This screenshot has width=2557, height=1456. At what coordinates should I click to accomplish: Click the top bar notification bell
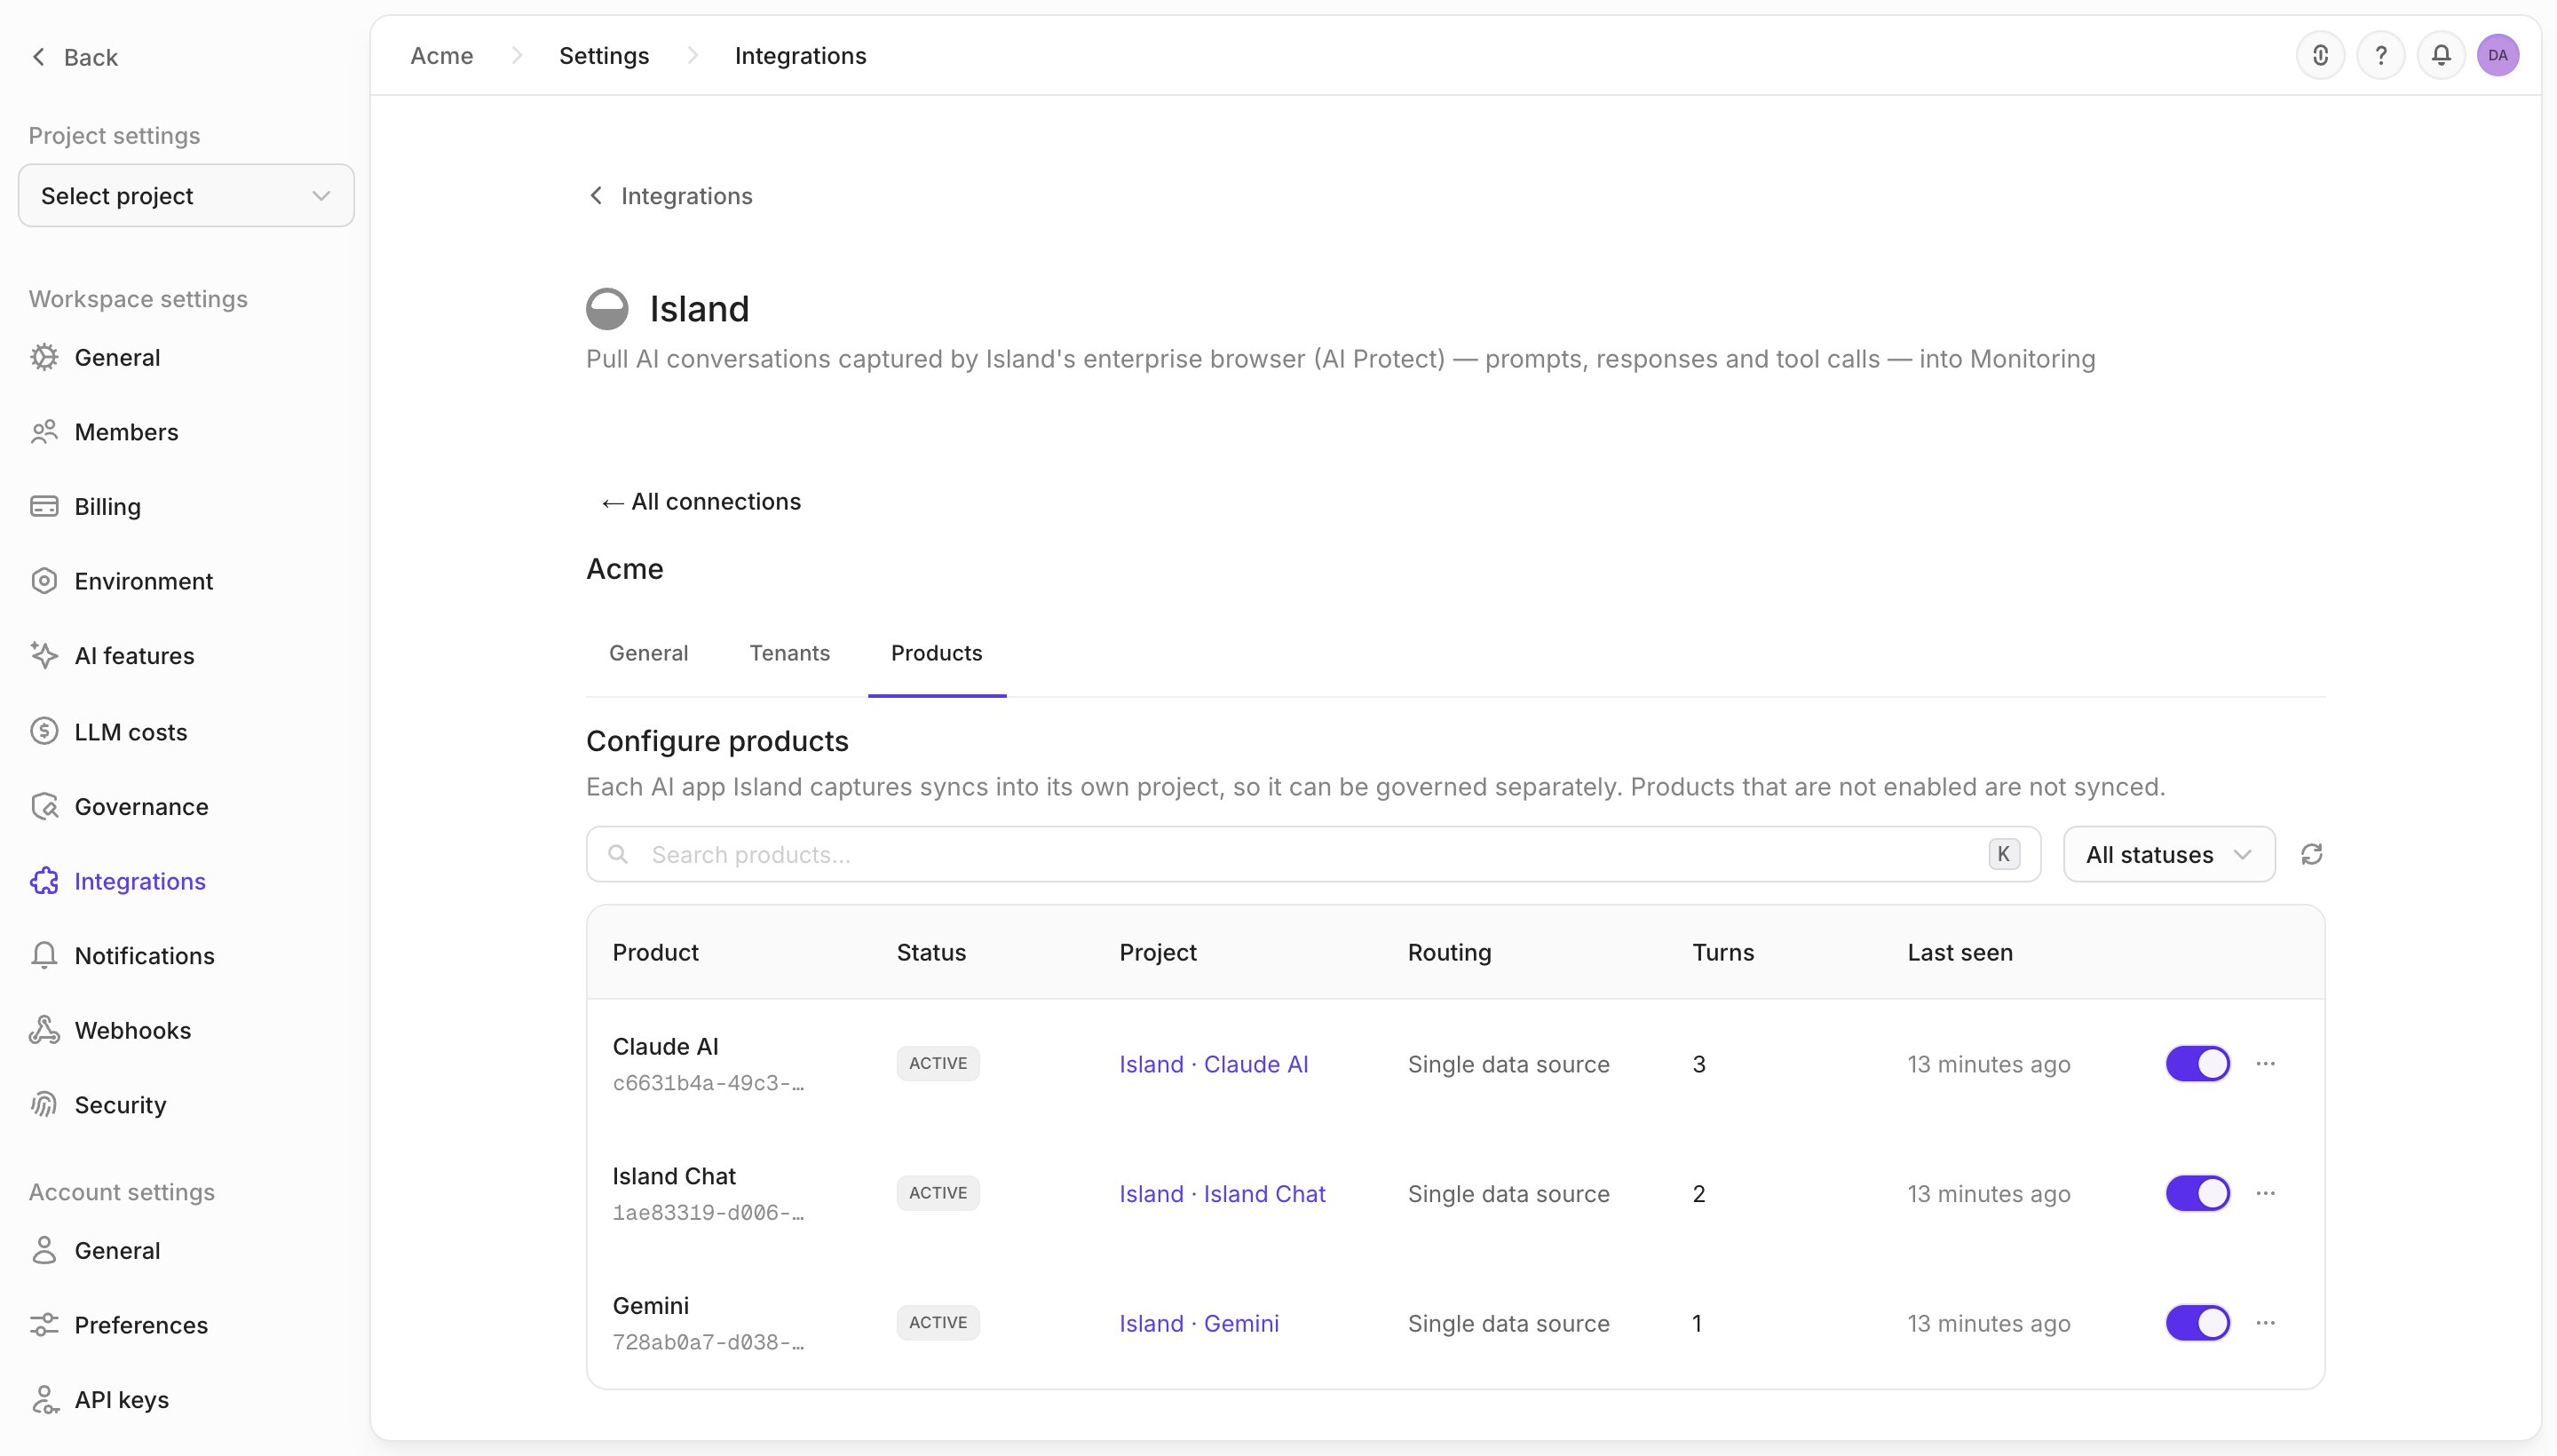[x=2440, y=55]
